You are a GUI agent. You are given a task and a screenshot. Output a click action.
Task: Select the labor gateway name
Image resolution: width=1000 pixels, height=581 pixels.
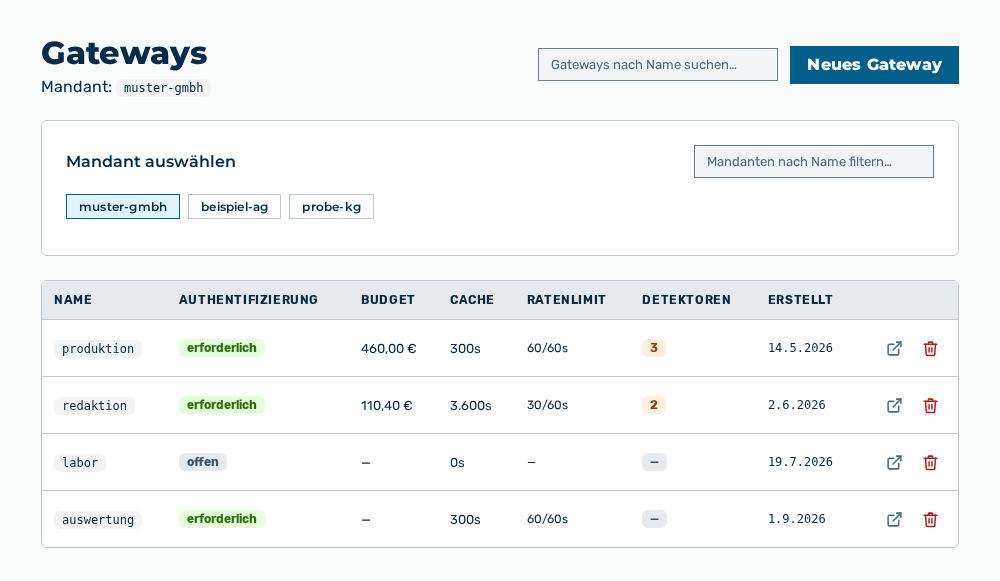[x=80, y=462]
